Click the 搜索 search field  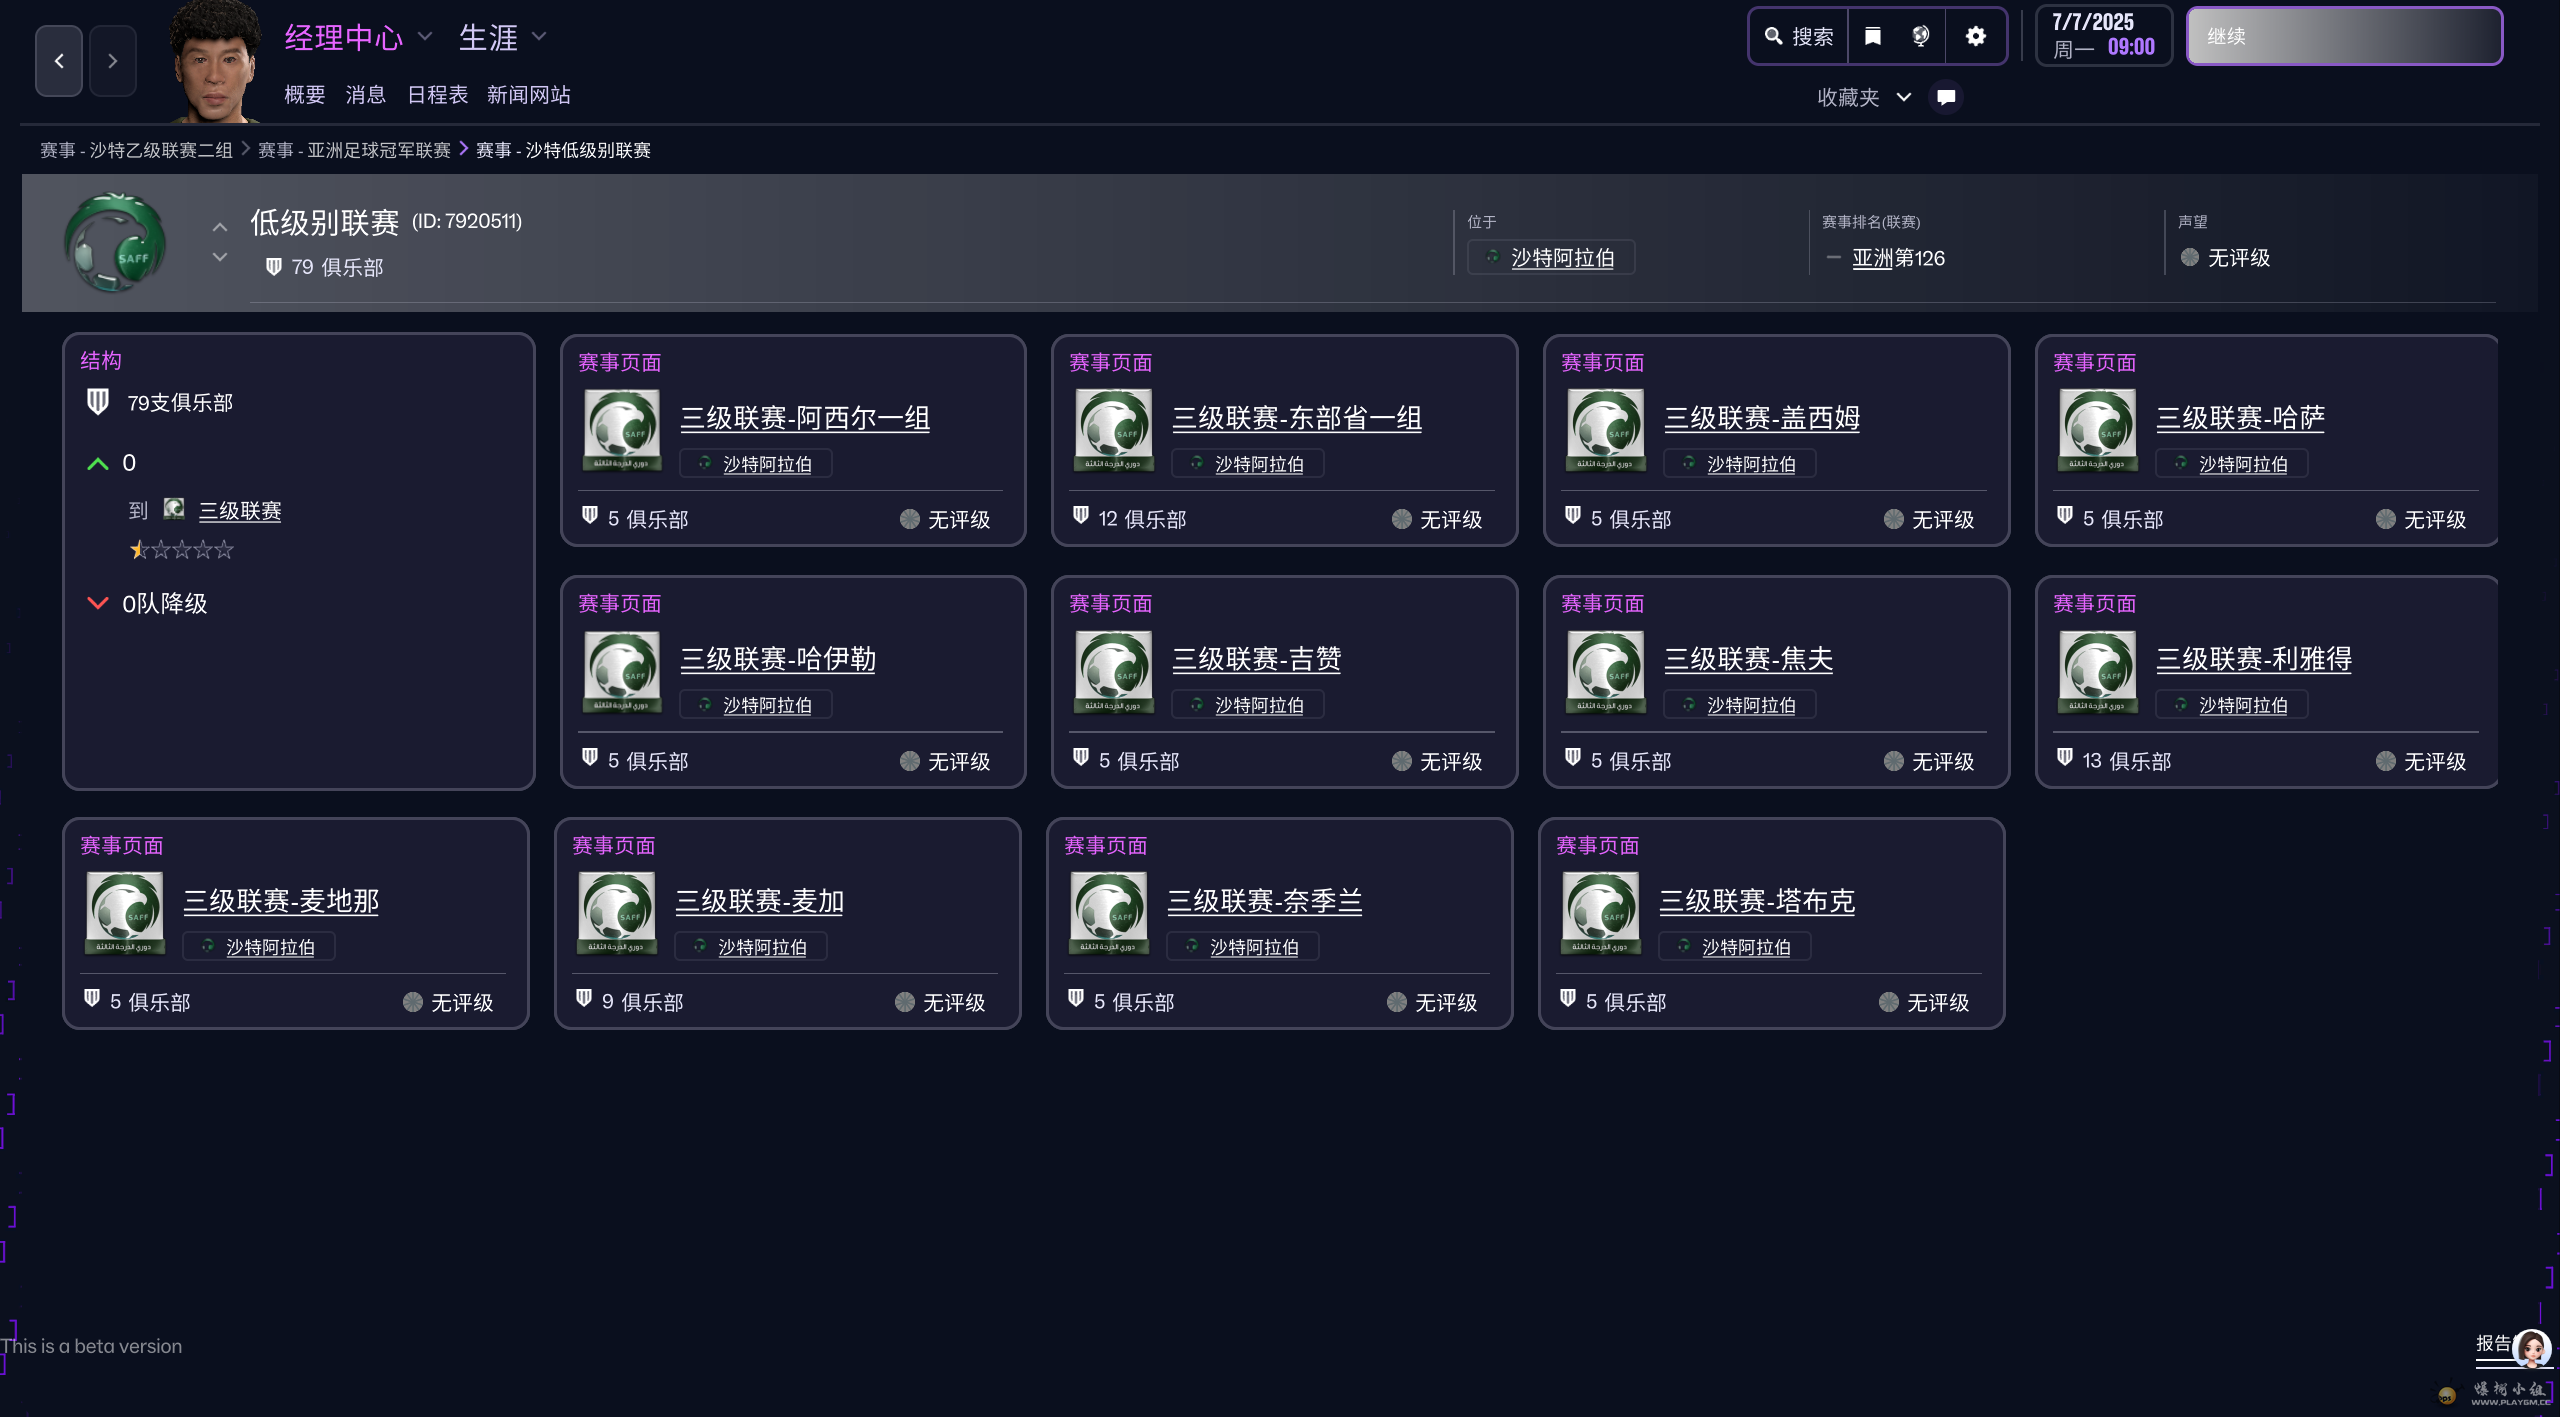(1798, 37)
